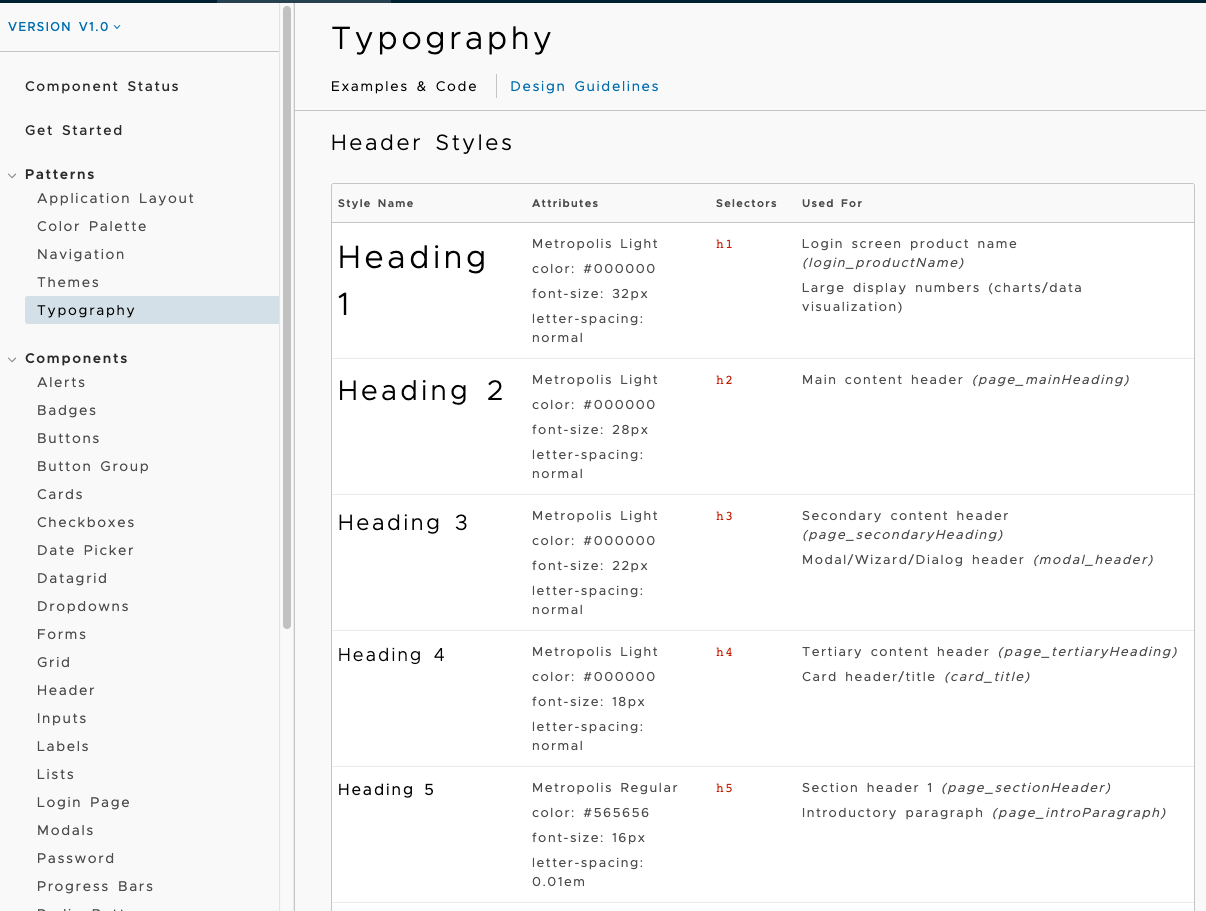The image size is (1206, 911).
Task: Click the sidebar vertical scrollbar
Action: tap(287, 317)
